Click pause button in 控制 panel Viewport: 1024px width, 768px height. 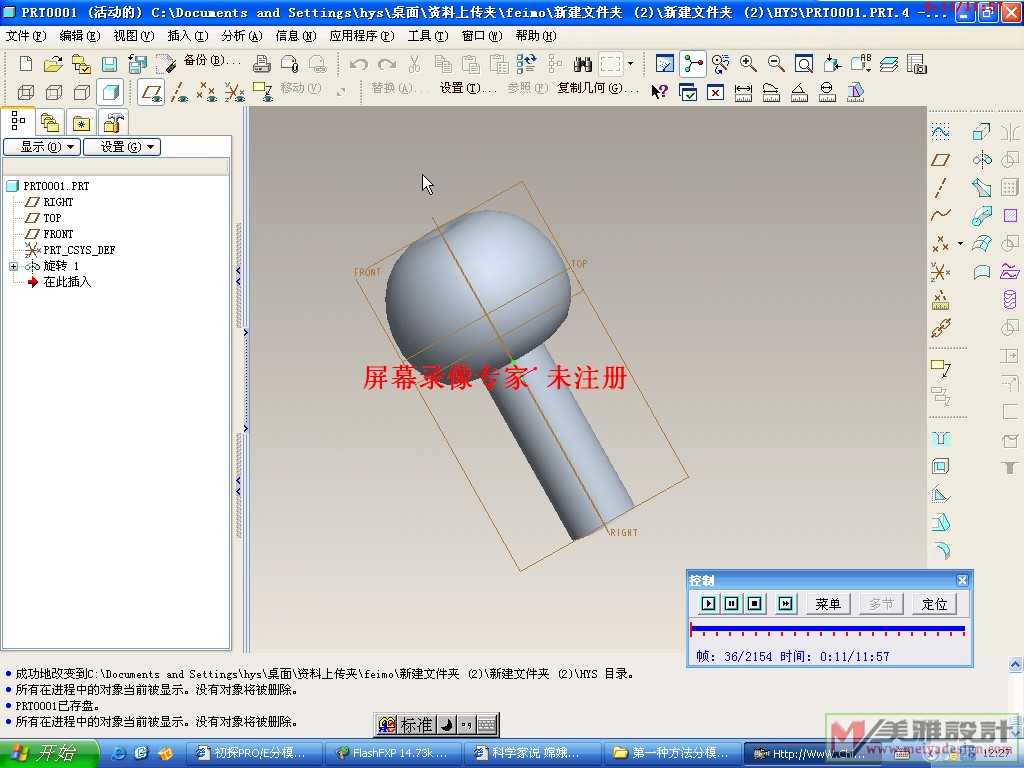tap(731, 603)
